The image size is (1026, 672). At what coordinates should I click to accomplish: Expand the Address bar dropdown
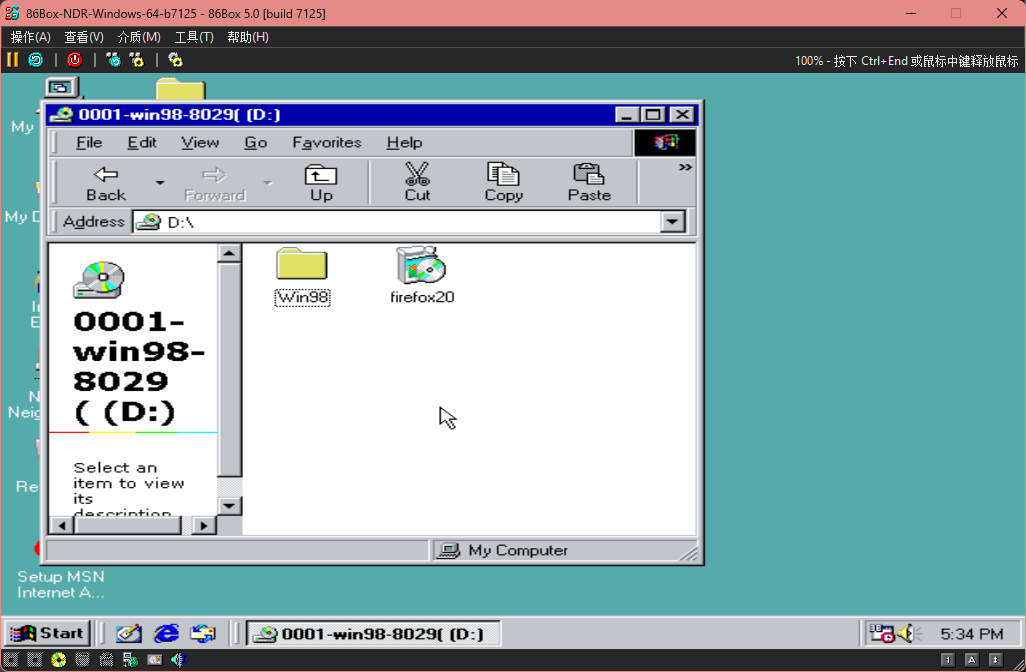point(672,222)
